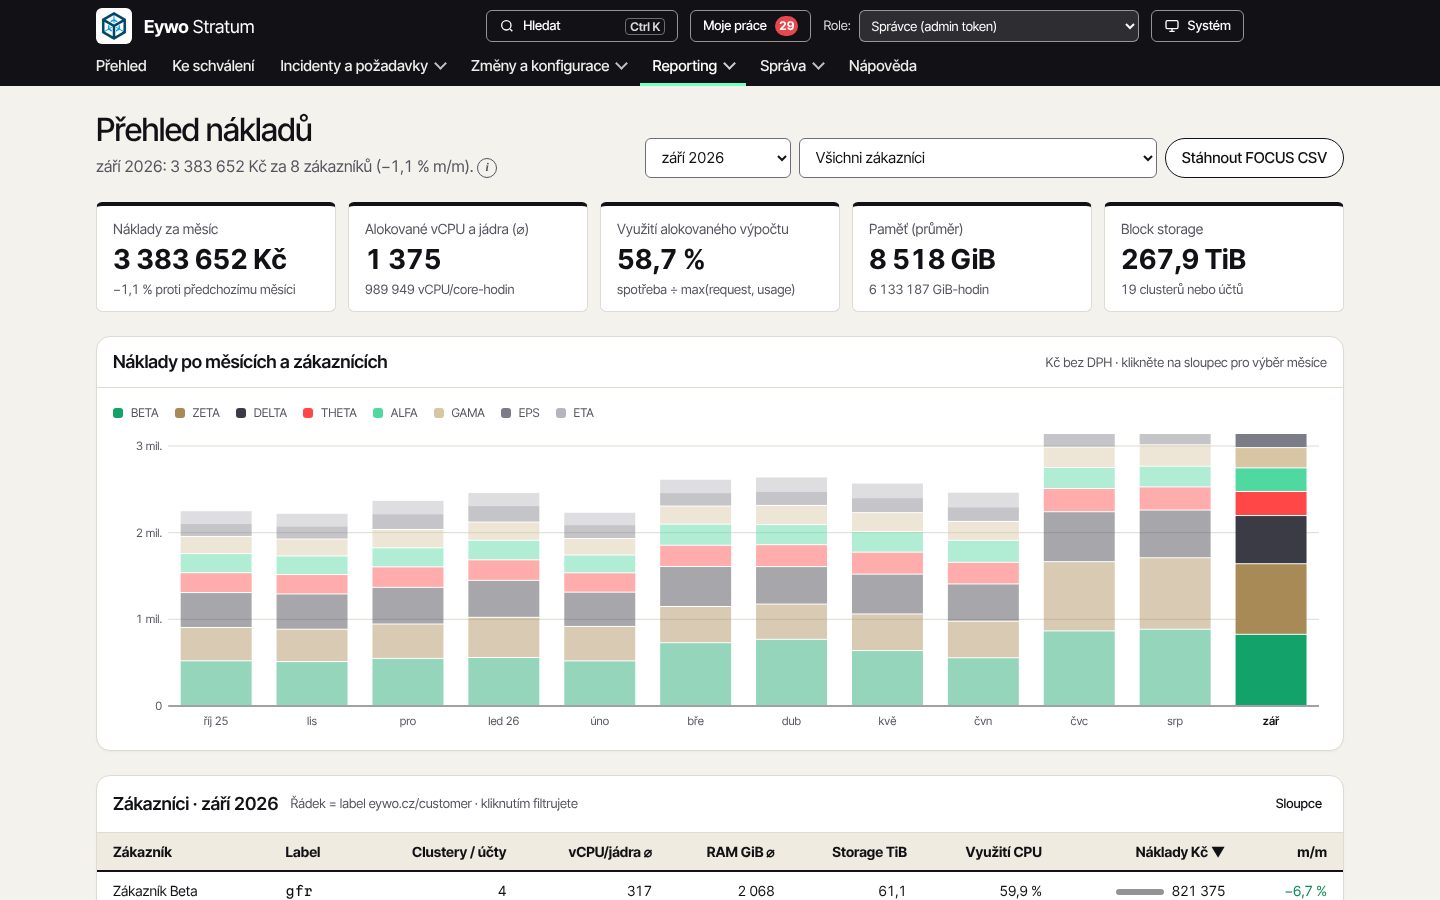Select the kvě bar in chart
The image size is (1440, 900).
pos(888,595)
